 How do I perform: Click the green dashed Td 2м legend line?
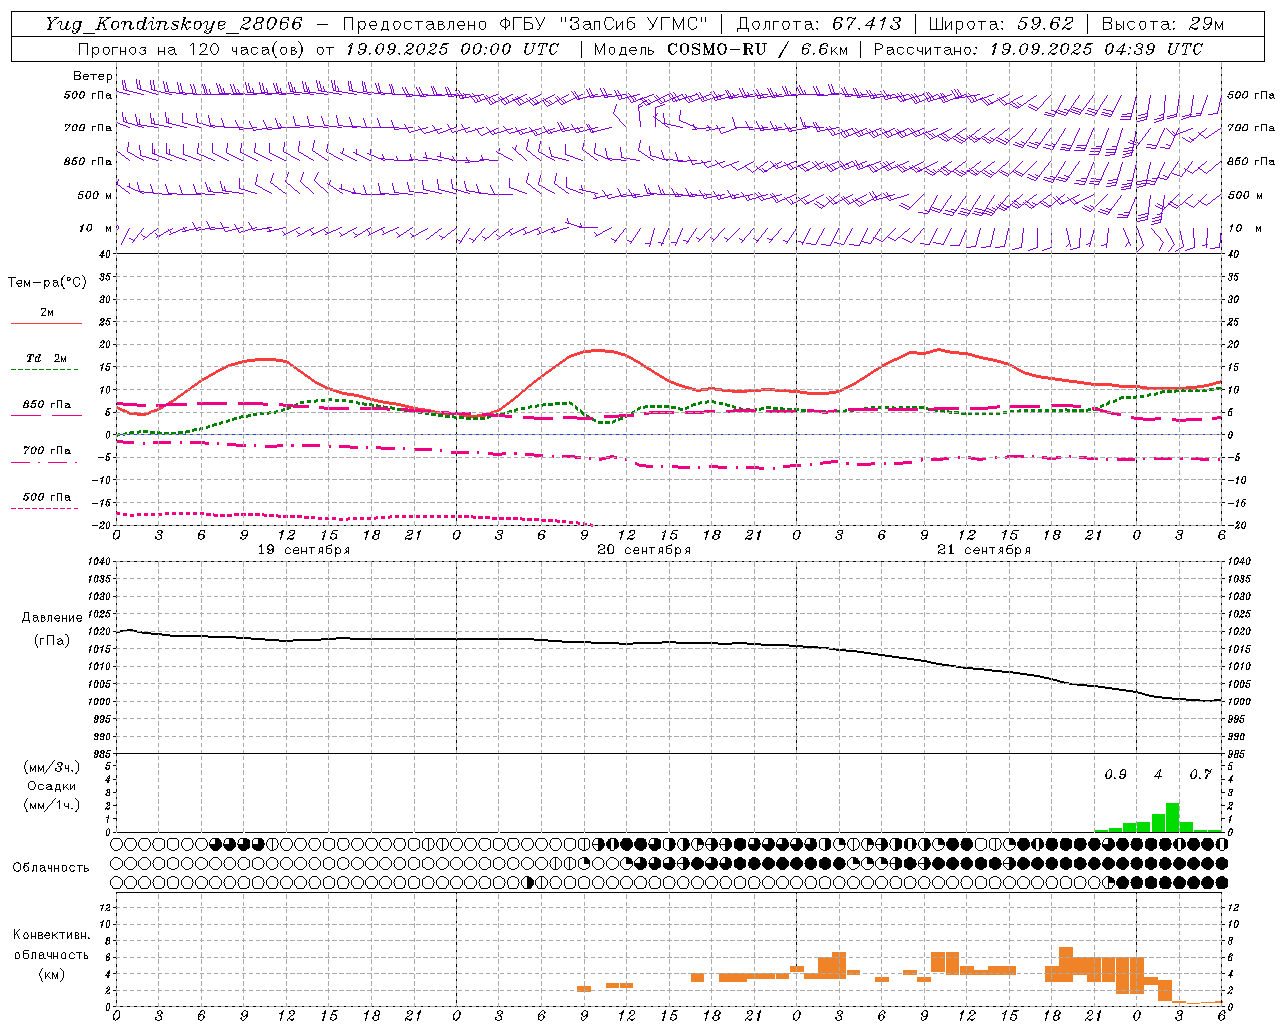(x=44, y=370)
